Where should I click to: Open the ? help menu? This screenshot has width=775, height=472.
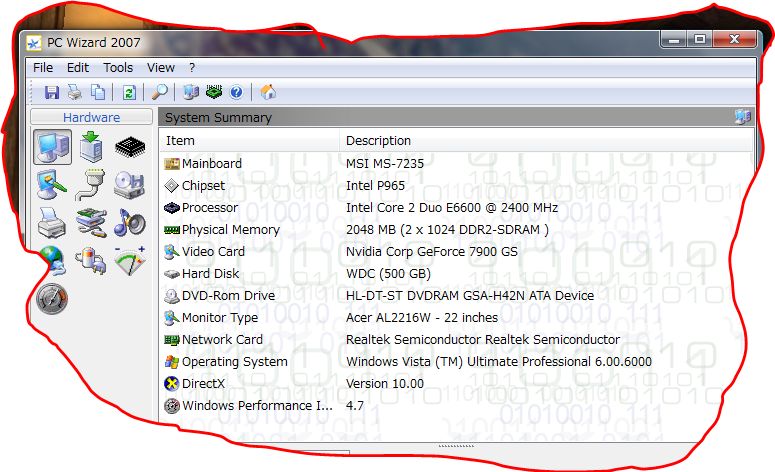coord(192,67)
